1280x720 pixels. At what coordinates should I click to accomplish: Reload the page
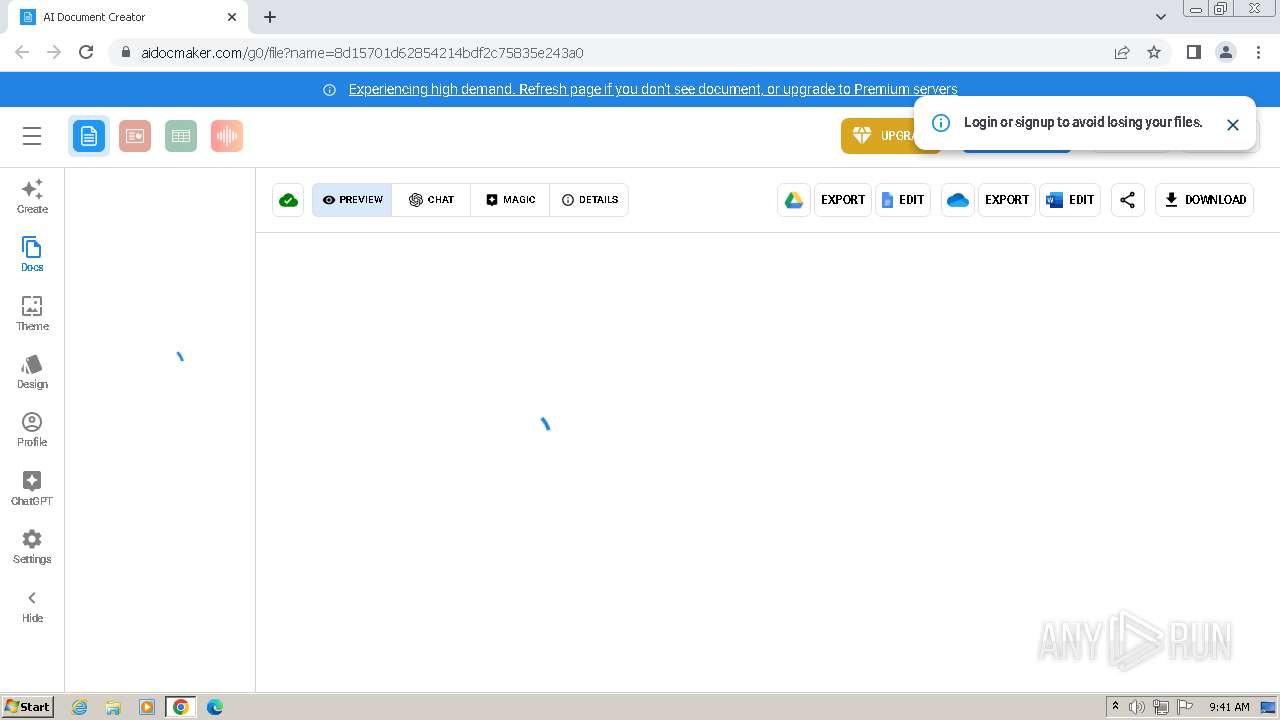[x=86, y=52]
